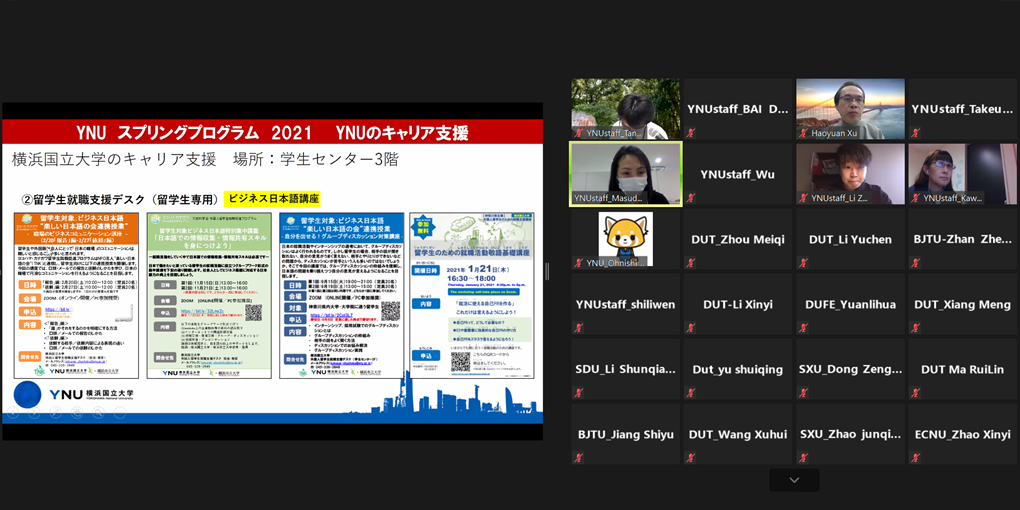Viewport: 1020px width, 510px height.
Task: Click the muted mic icon on YNUstaff_Li Z tile
Action: click(803, 198)
